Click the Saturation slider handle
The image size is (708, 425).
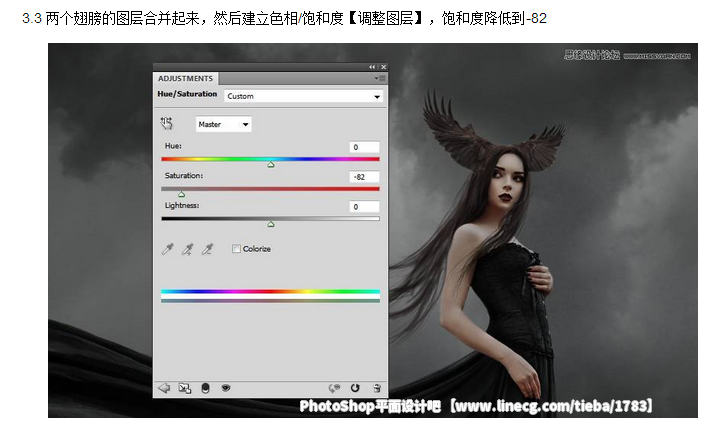pos(181,195)
